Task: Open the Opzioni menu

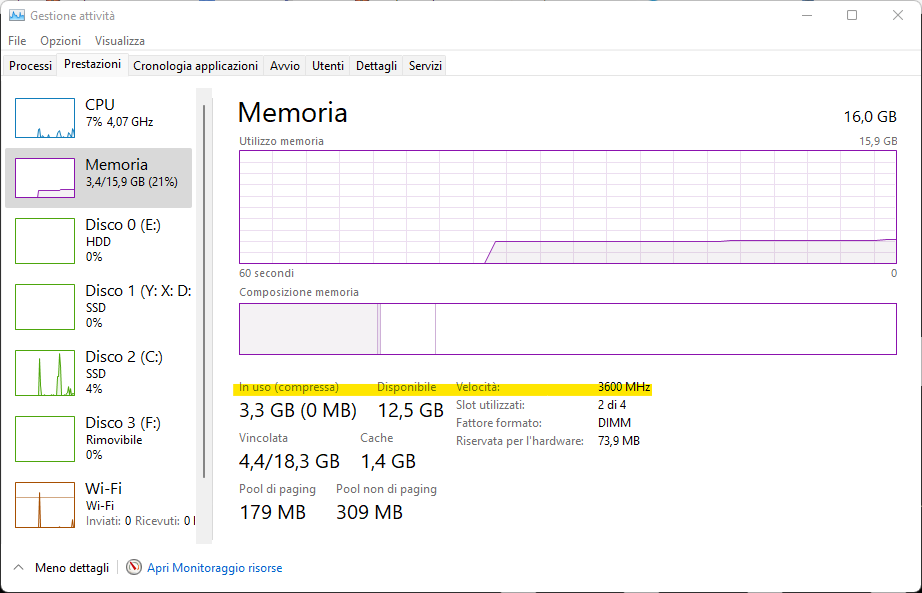Action: point(60,41)
